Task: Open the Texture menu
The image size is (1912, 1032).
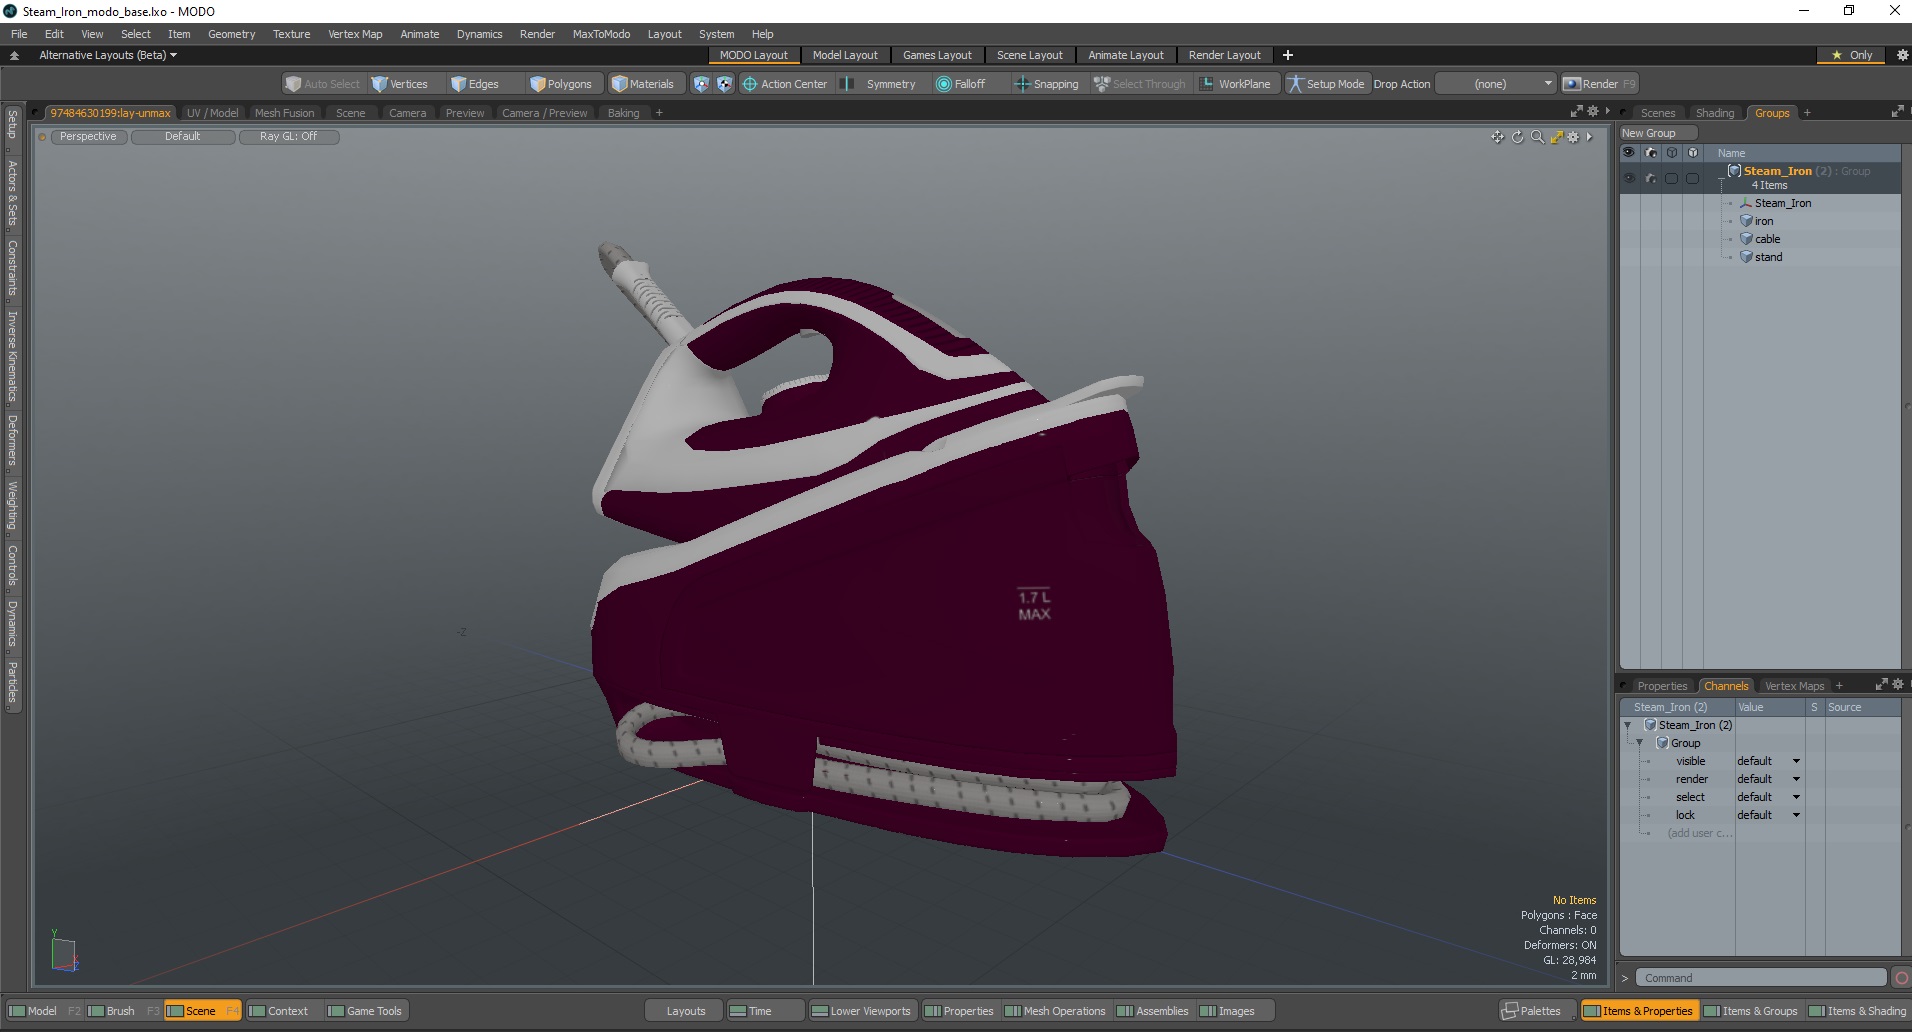Action: [291, 34]
